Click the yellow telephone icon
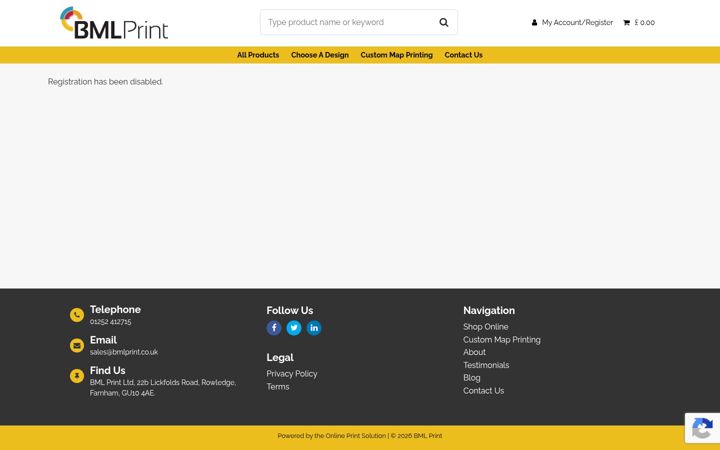 pyautogui.click(x=77, y=315)
